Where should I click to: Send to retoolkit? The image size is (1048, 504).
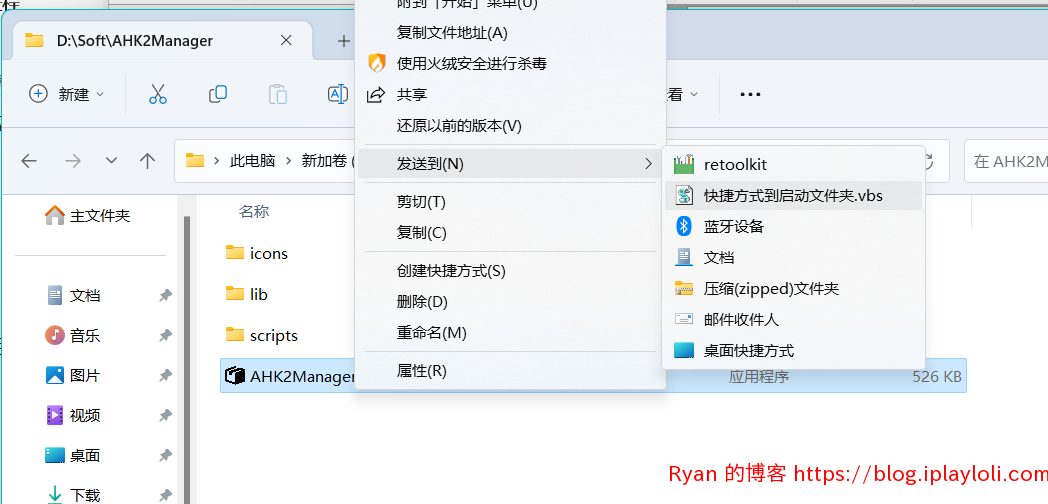[793, 164]
